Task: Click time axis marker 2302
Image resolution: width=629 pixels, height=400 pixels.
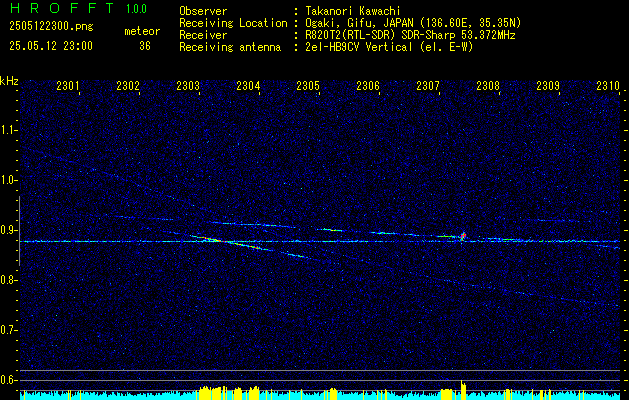Action: (128, 85)
